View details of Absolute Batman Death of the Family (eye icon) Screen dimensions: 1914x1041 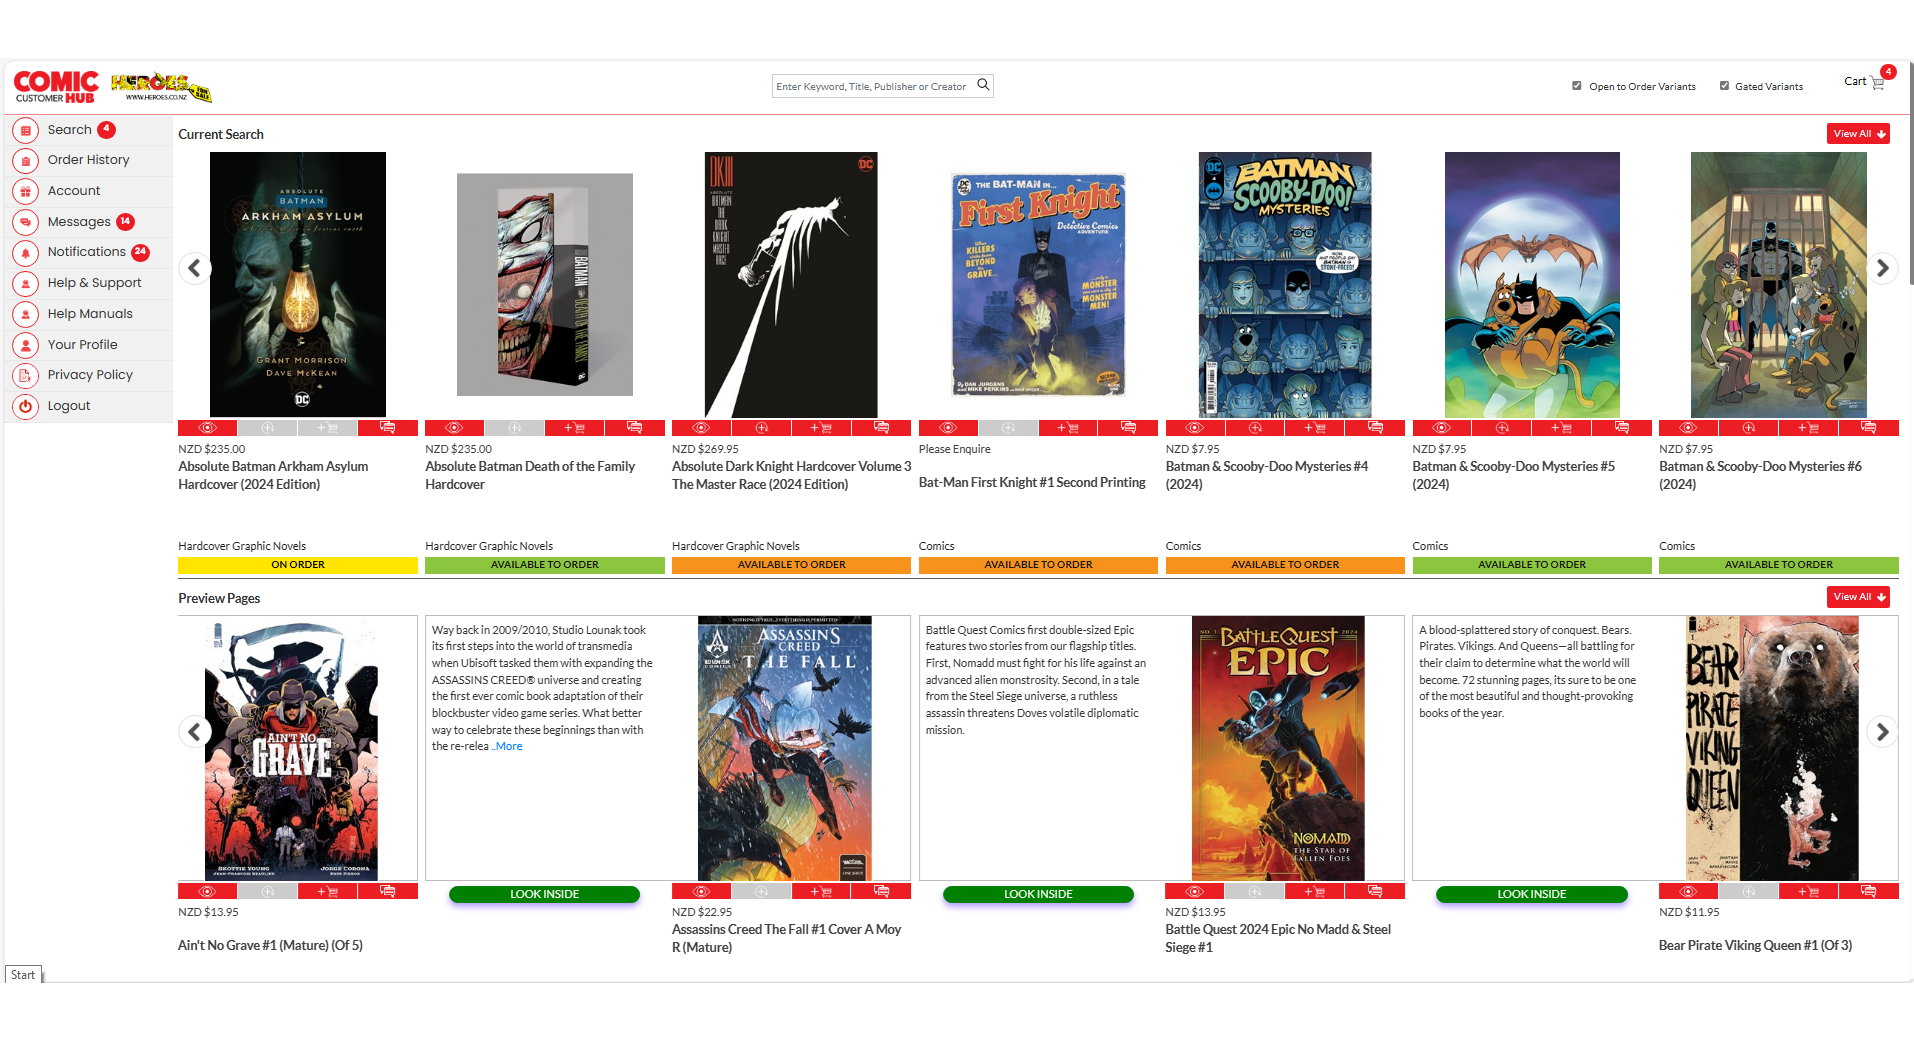[454, 428]
